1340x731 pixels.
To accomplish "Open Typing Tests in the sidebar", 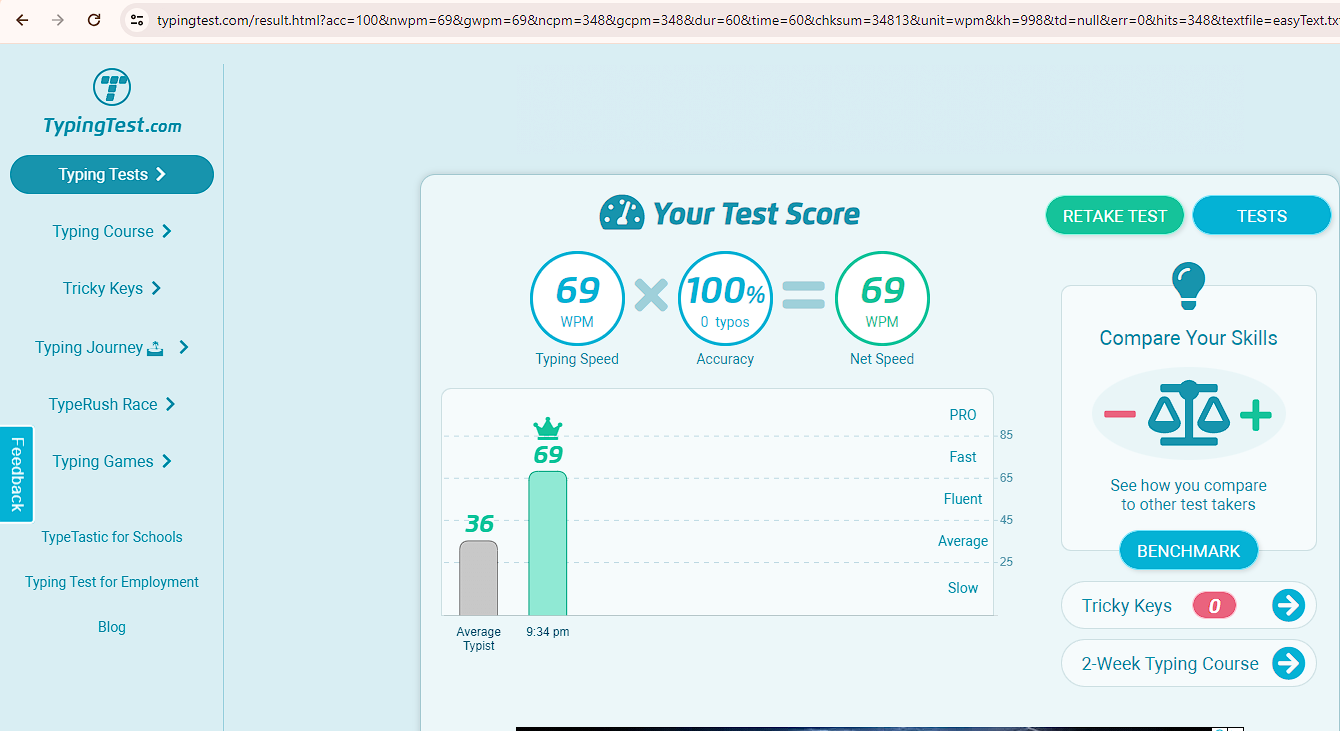I will pyautogui.click(x=112, y=174).
